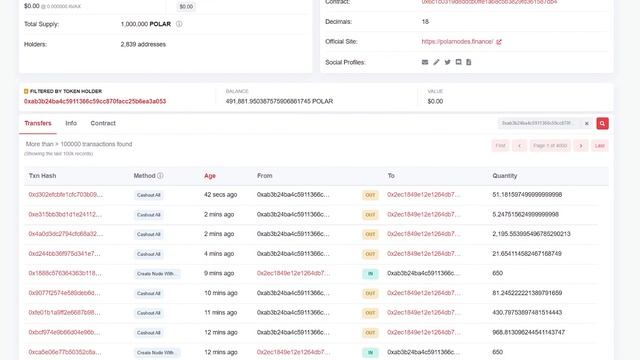Click the $0.00 market cap badge
640x360 pixels.
(186, 7)
